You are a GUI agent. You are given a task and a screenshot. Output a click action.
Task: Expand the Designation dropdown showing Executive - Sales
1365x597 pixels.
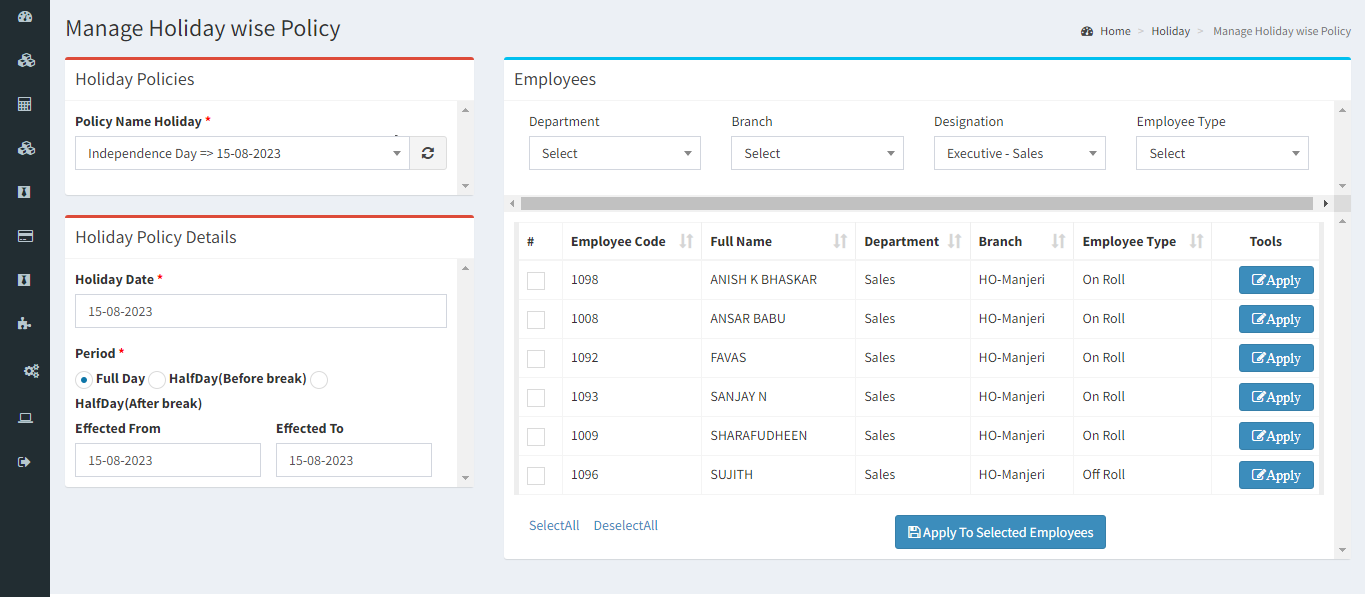click(1020, 153)
